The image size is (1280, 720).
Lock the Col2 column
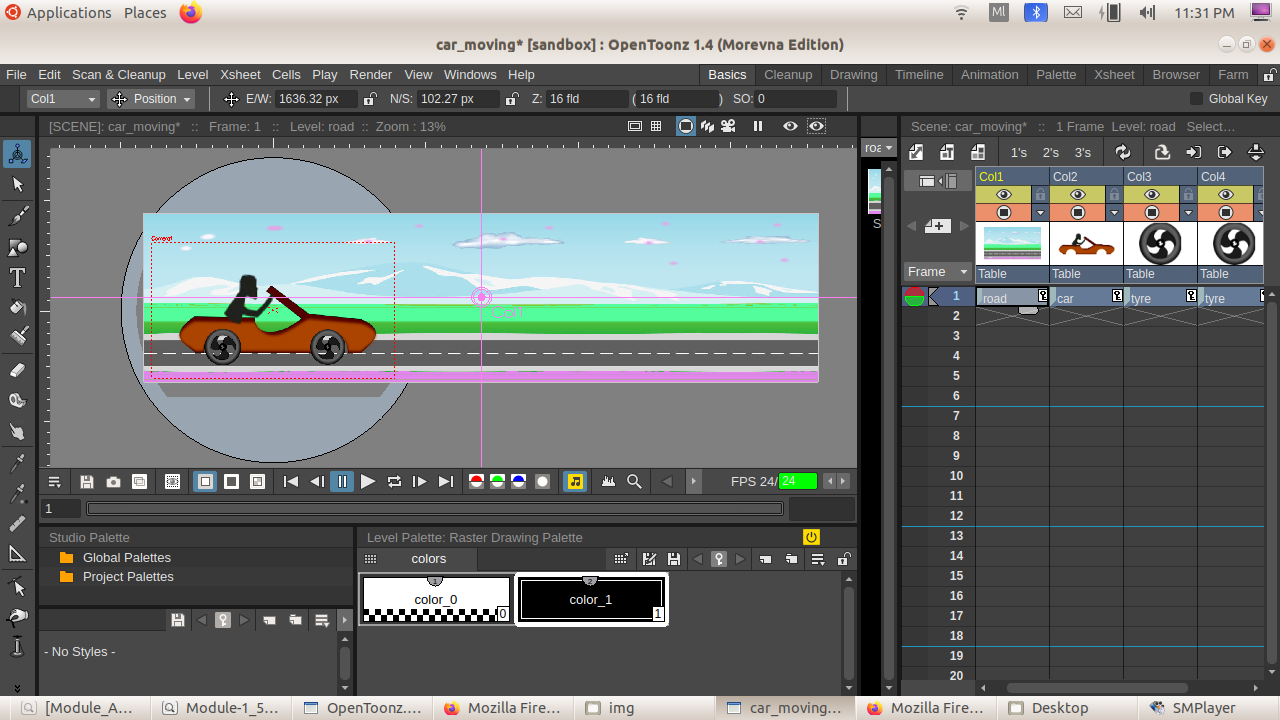tap(1114, 195)
